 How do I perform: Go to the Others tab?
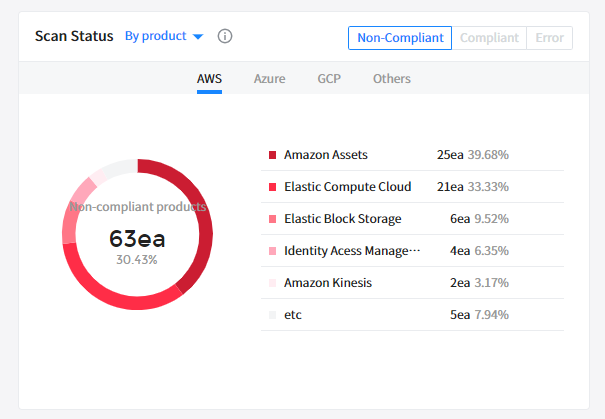(x=391, y=78)
